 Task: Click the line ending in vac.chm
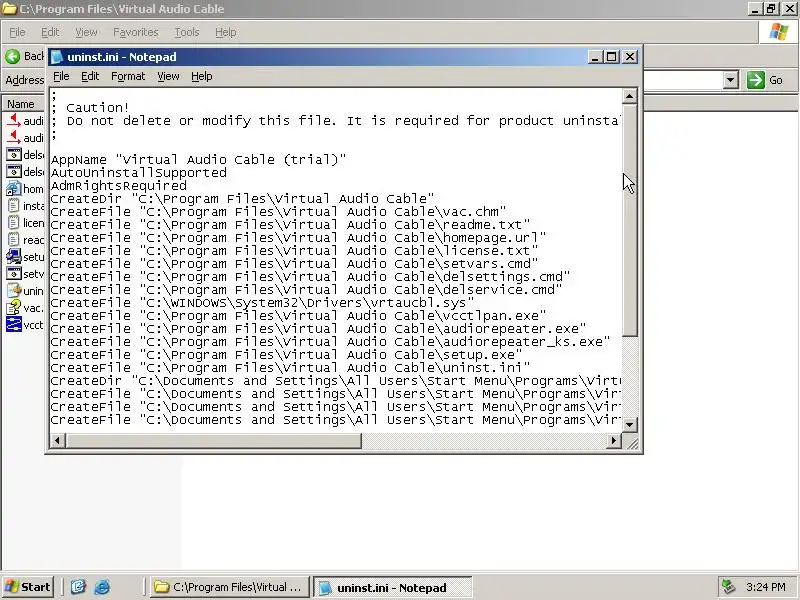[x=279, y=212]
